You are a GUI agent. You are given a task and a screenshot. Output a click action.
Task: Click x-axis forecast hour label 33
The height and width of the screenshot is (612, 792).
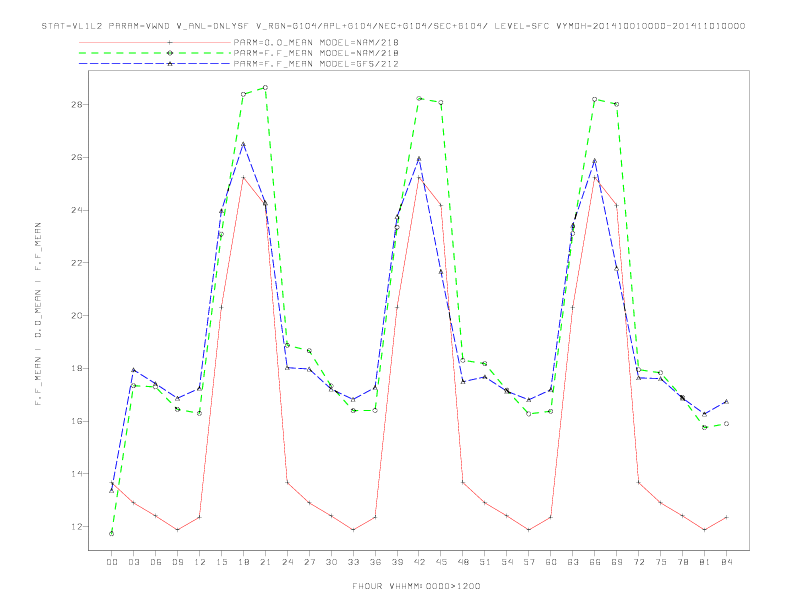click(x=353, y=562)
